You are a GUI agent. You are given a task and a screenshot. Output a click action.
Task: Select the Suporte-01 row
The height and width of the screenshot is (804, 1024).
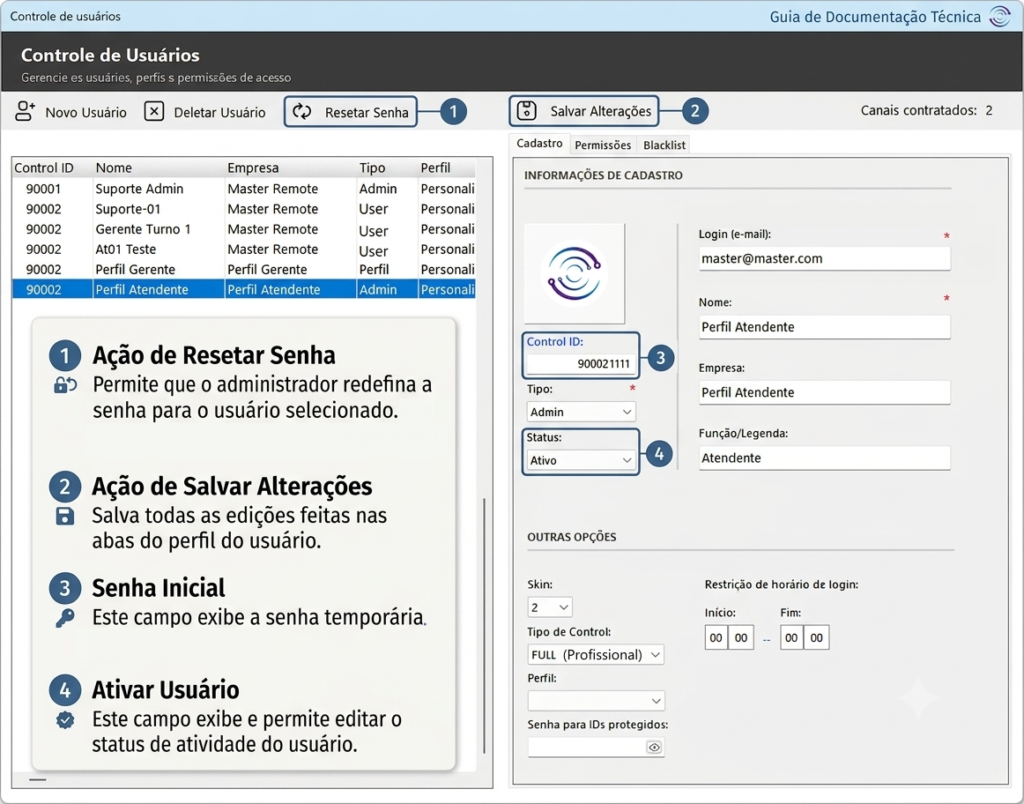244,209
